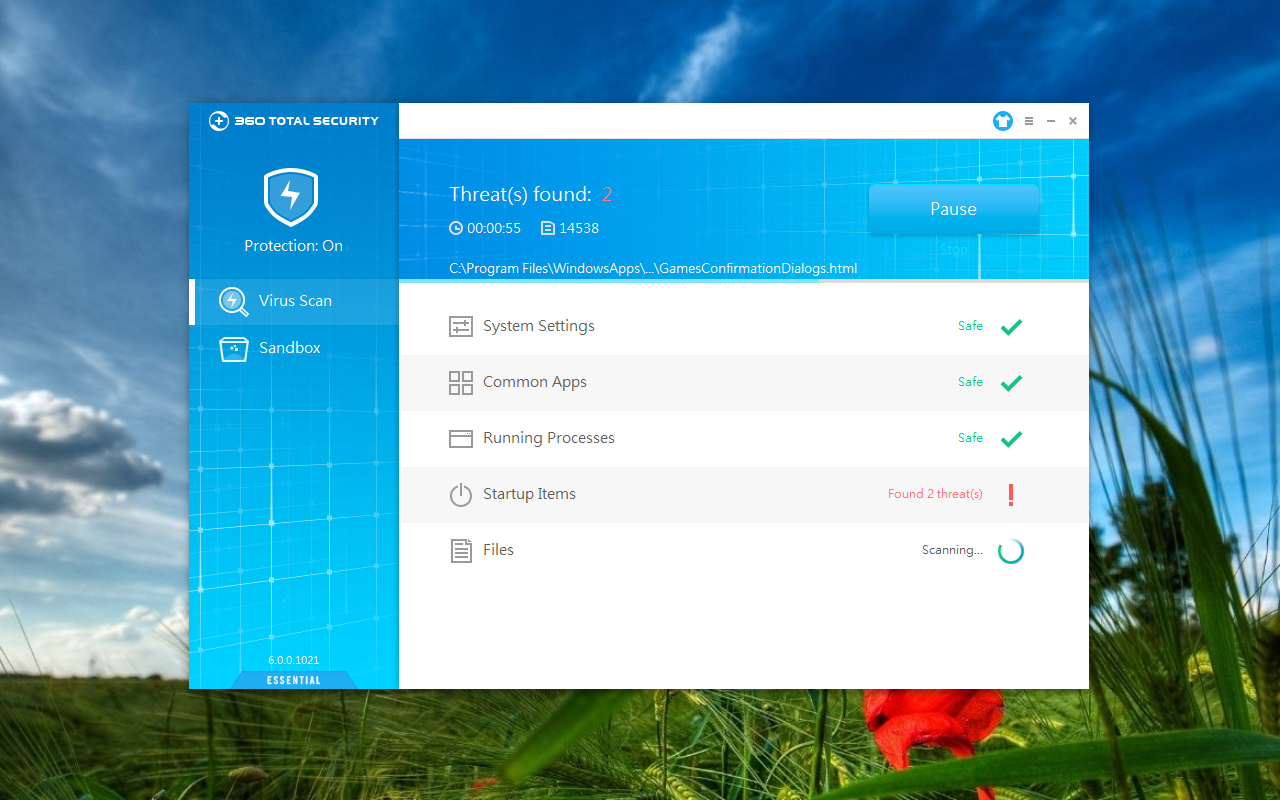Screen dimensions: 1280x800
Task: Click the Files document icon
Action: click(460, 551)
